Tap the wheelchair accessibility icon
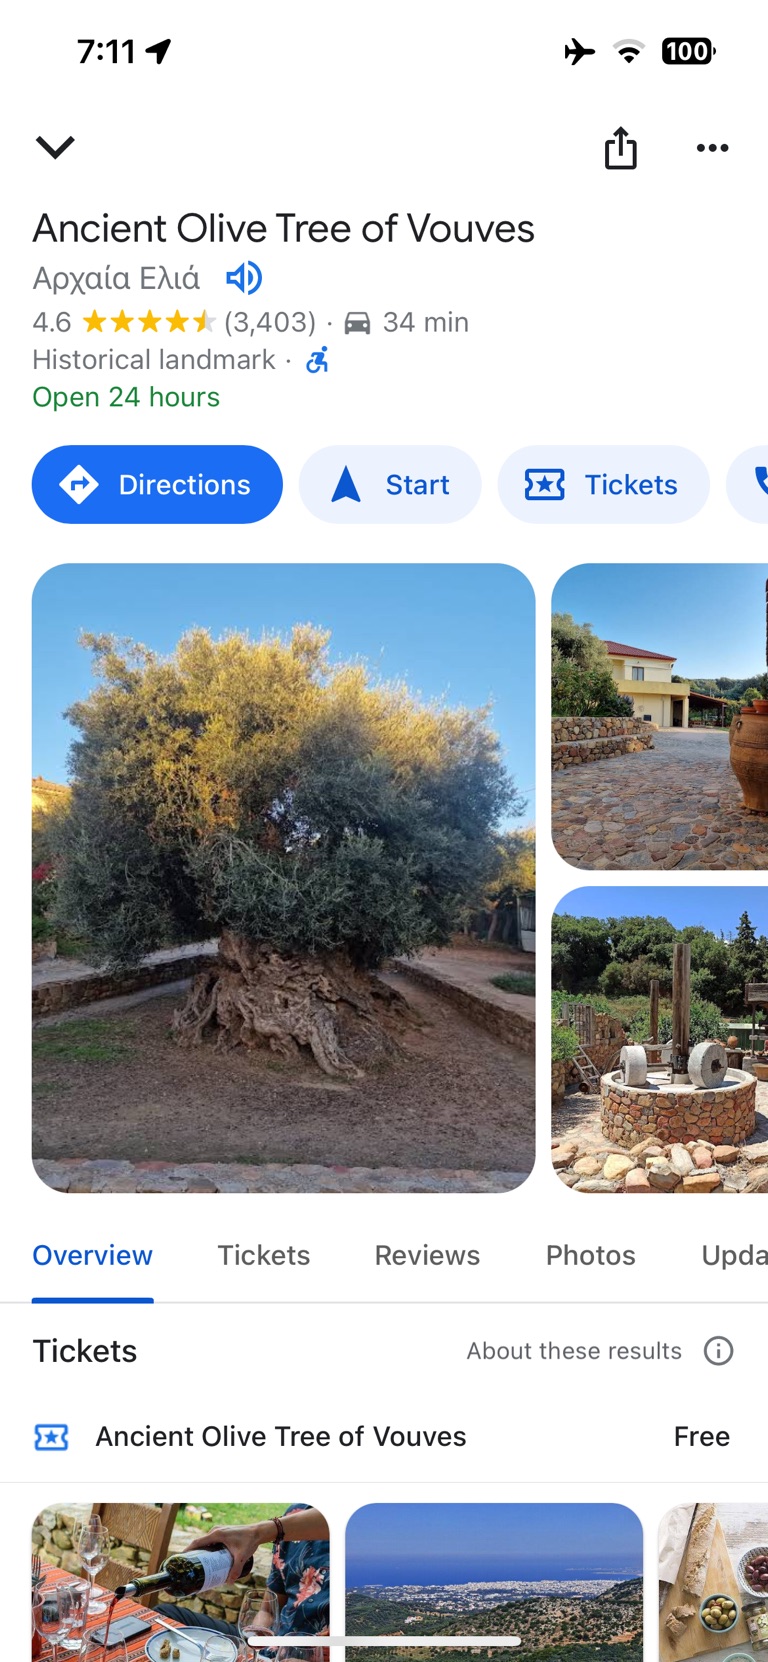This screenshot has width=768, height=1662. (x=317, y=360)
